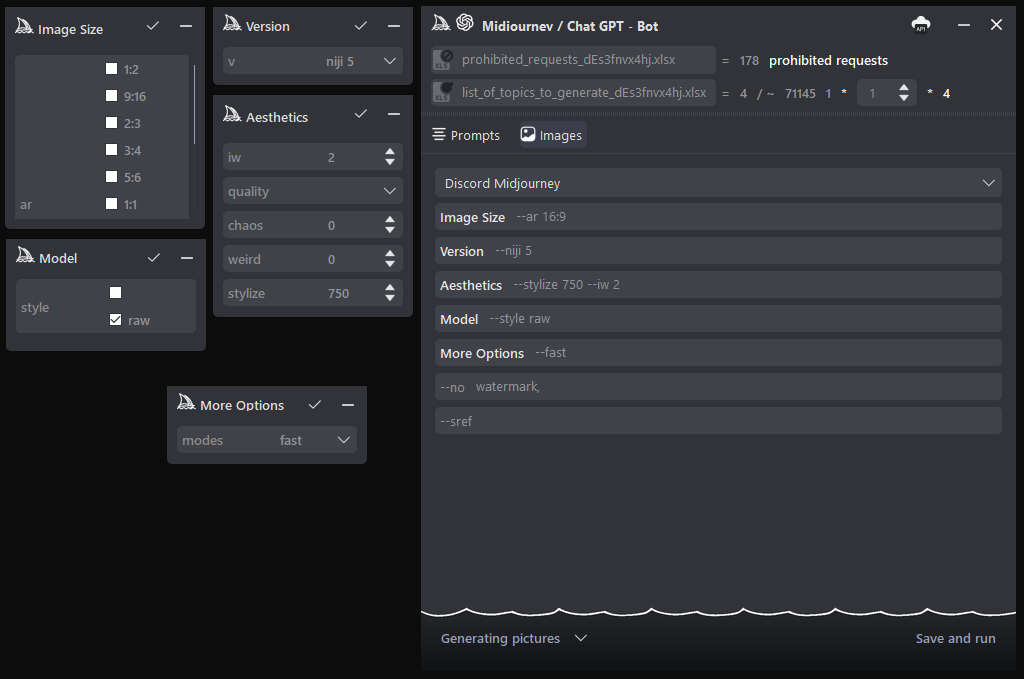The height and width of the screenshot is (679, 1024).
Task: Collapse the Image Size panel with the minus icon
Action: click(x=186, y=26)
